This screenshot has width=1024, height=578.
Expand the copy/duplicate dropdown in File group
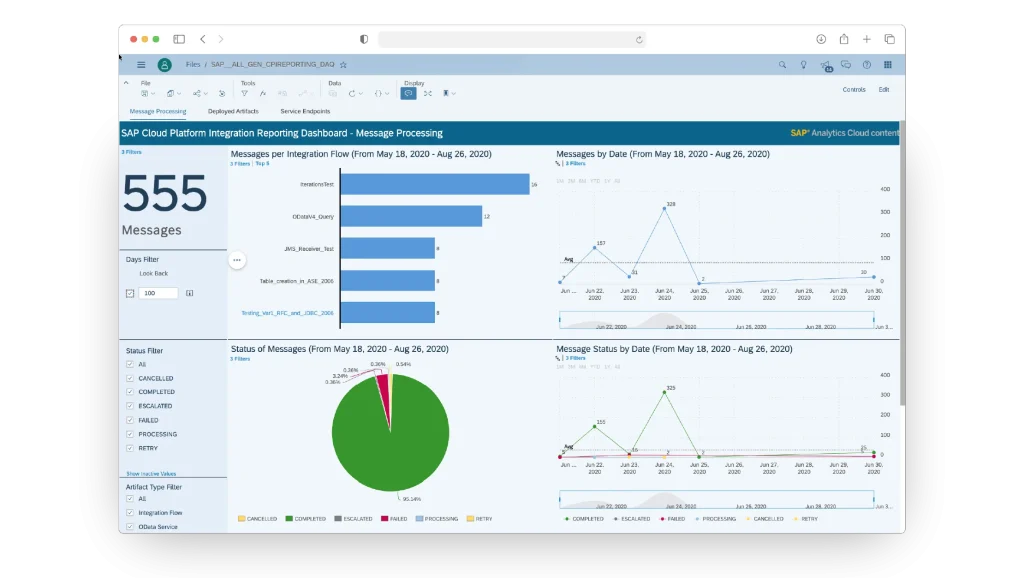coord(179,93)
